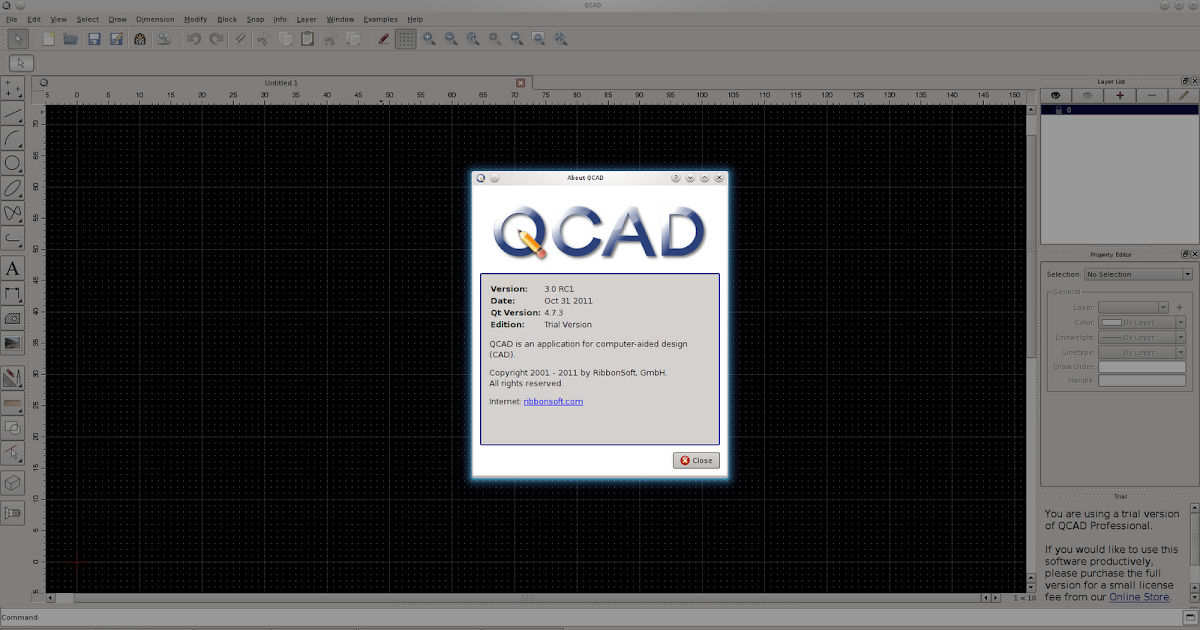Click the Cut scissors icon
This screenshot has height=630, width=1200.
tap(262, 39)
